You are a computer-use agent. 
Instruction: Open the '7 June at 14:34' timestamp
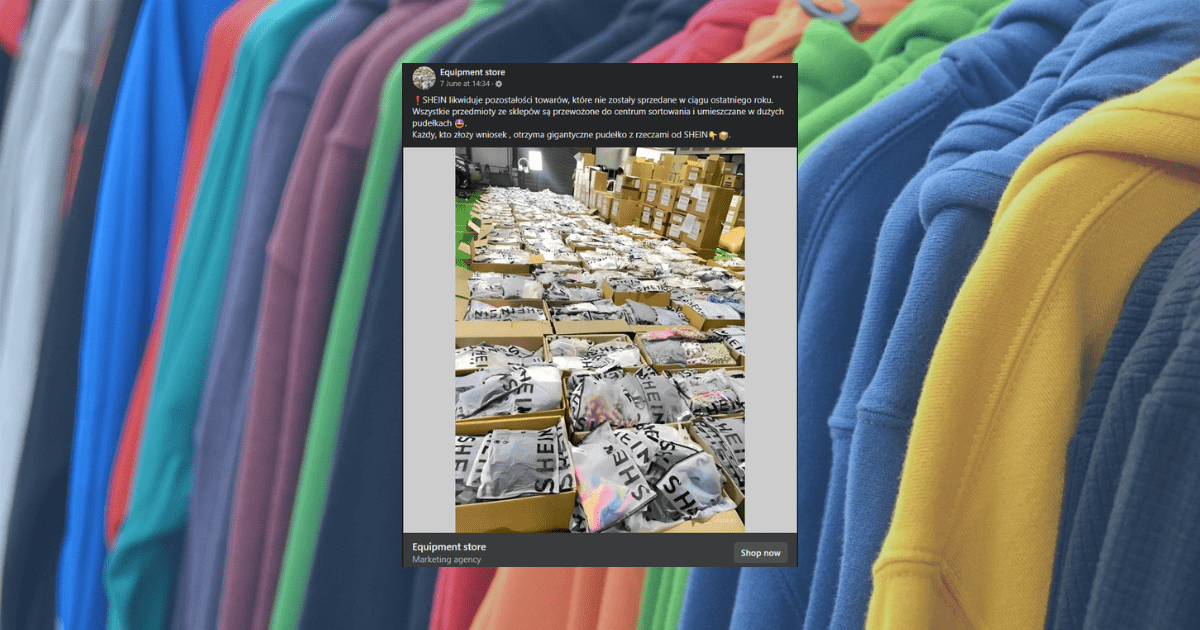click(x=465, y=84)
